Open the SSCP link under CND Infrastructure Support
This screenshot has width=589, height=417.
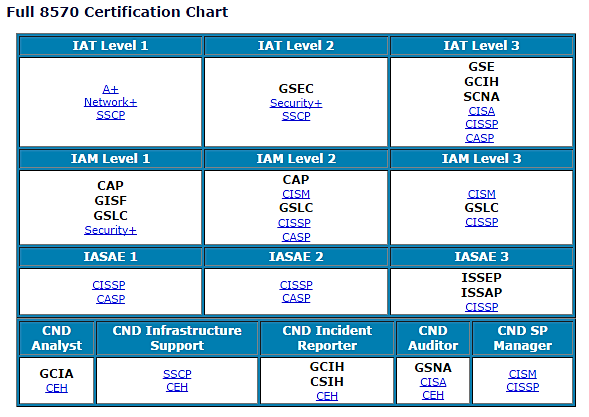pyautogui.click(x=177, y=374)
